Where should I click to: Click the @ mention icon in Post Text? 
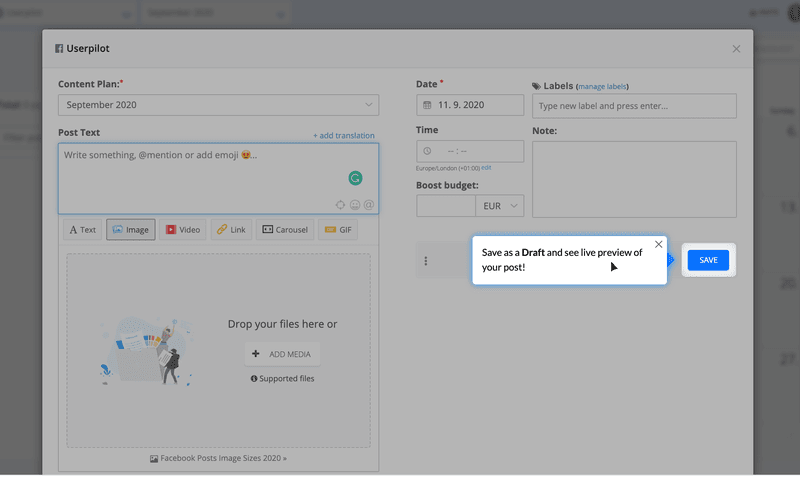coord(369,205)
